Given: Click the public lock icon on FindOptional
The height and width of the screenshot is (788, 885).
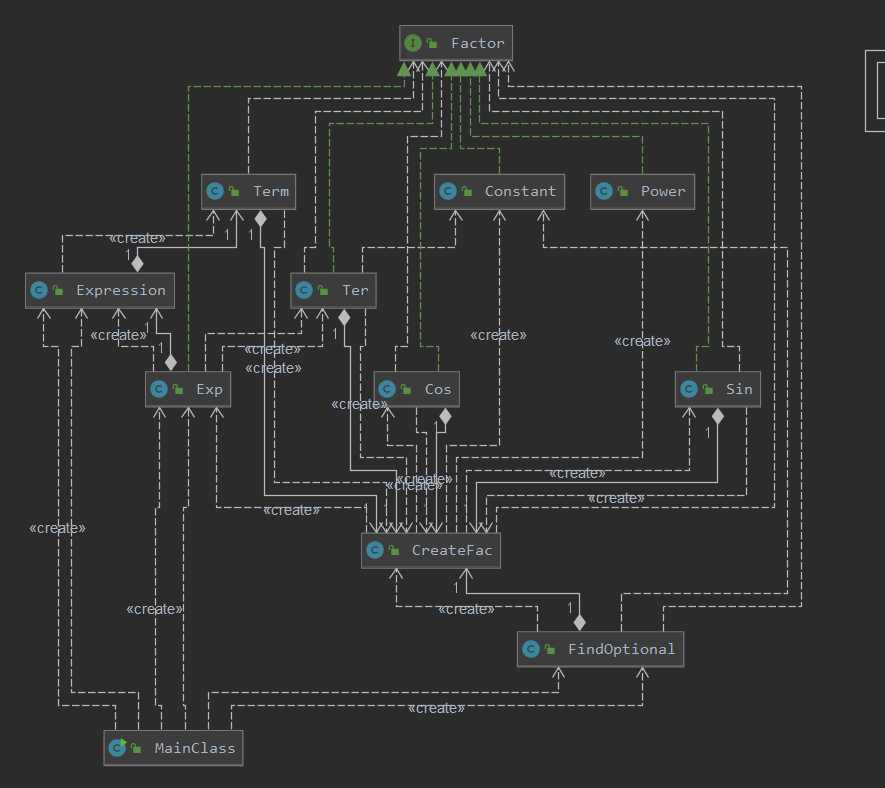Looking at the screenshot, I should click(x=550, y=649).
